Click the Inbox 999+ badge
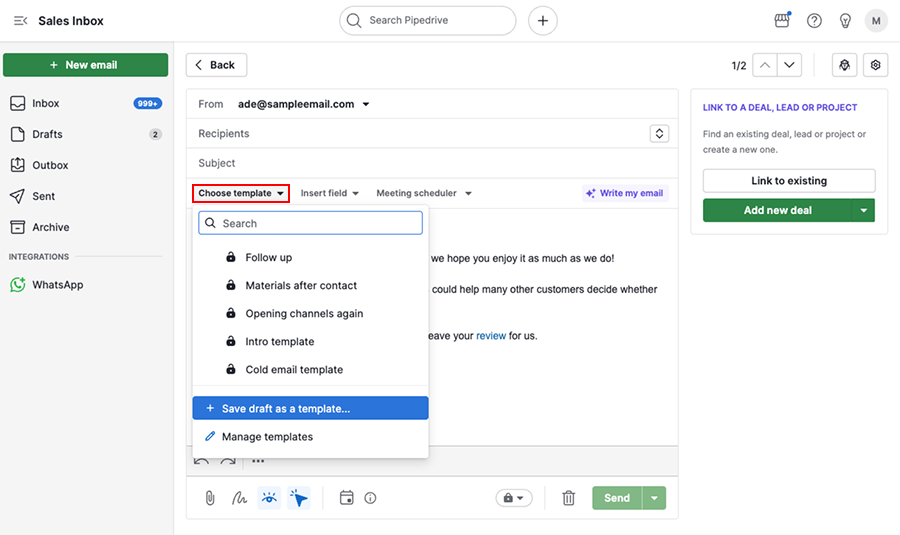This screenshot has height=535, width=900. pyautogui.click(x=148, y=103)
